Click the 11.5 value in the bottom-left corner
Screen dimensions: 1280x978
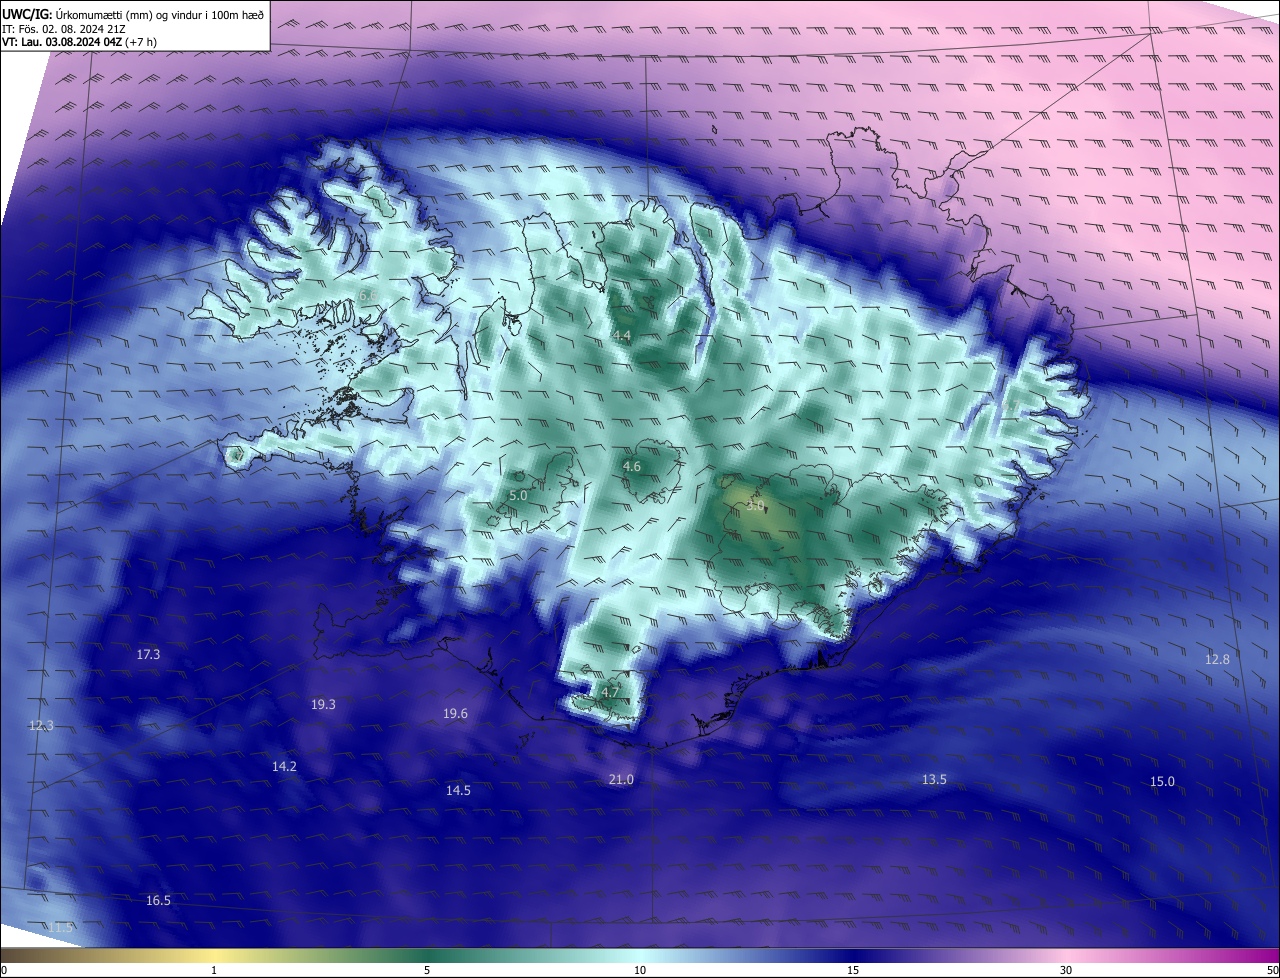click(62, 928)
